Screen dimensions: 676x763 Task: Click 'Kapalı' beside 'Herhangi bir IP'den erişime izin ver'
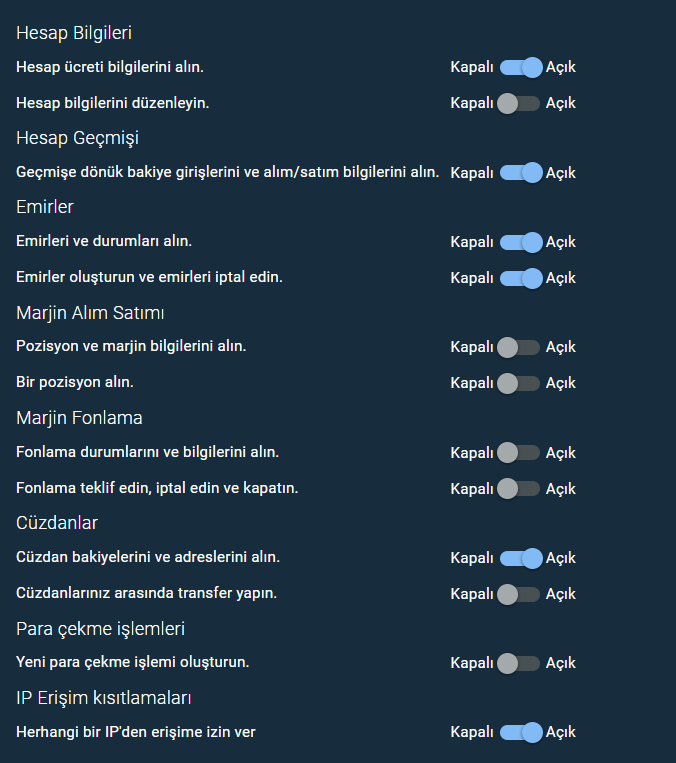(472, 733)
